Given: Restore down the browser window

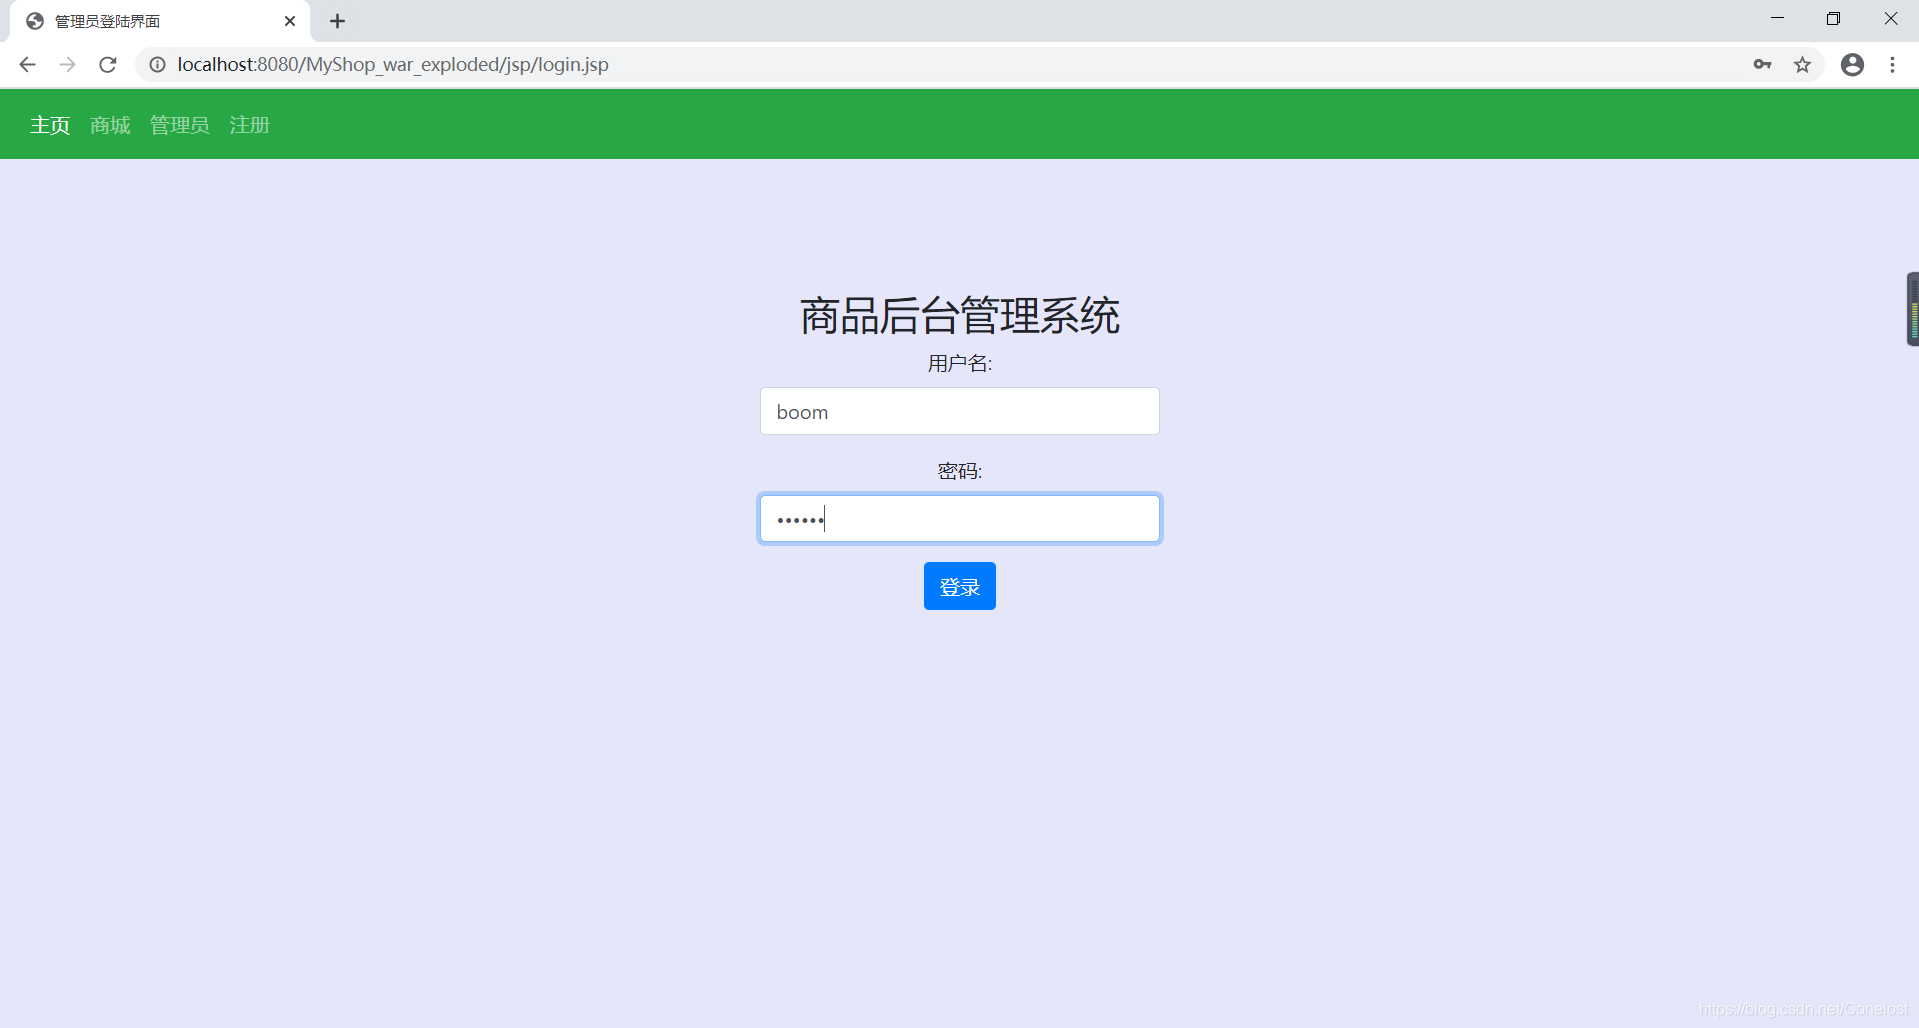Looking at the screenshot, I should [x=1833, y=19].
